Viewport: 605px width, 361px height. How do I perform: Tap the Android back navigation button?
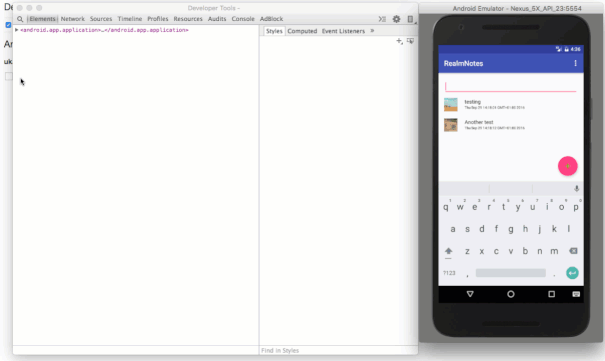470,294
